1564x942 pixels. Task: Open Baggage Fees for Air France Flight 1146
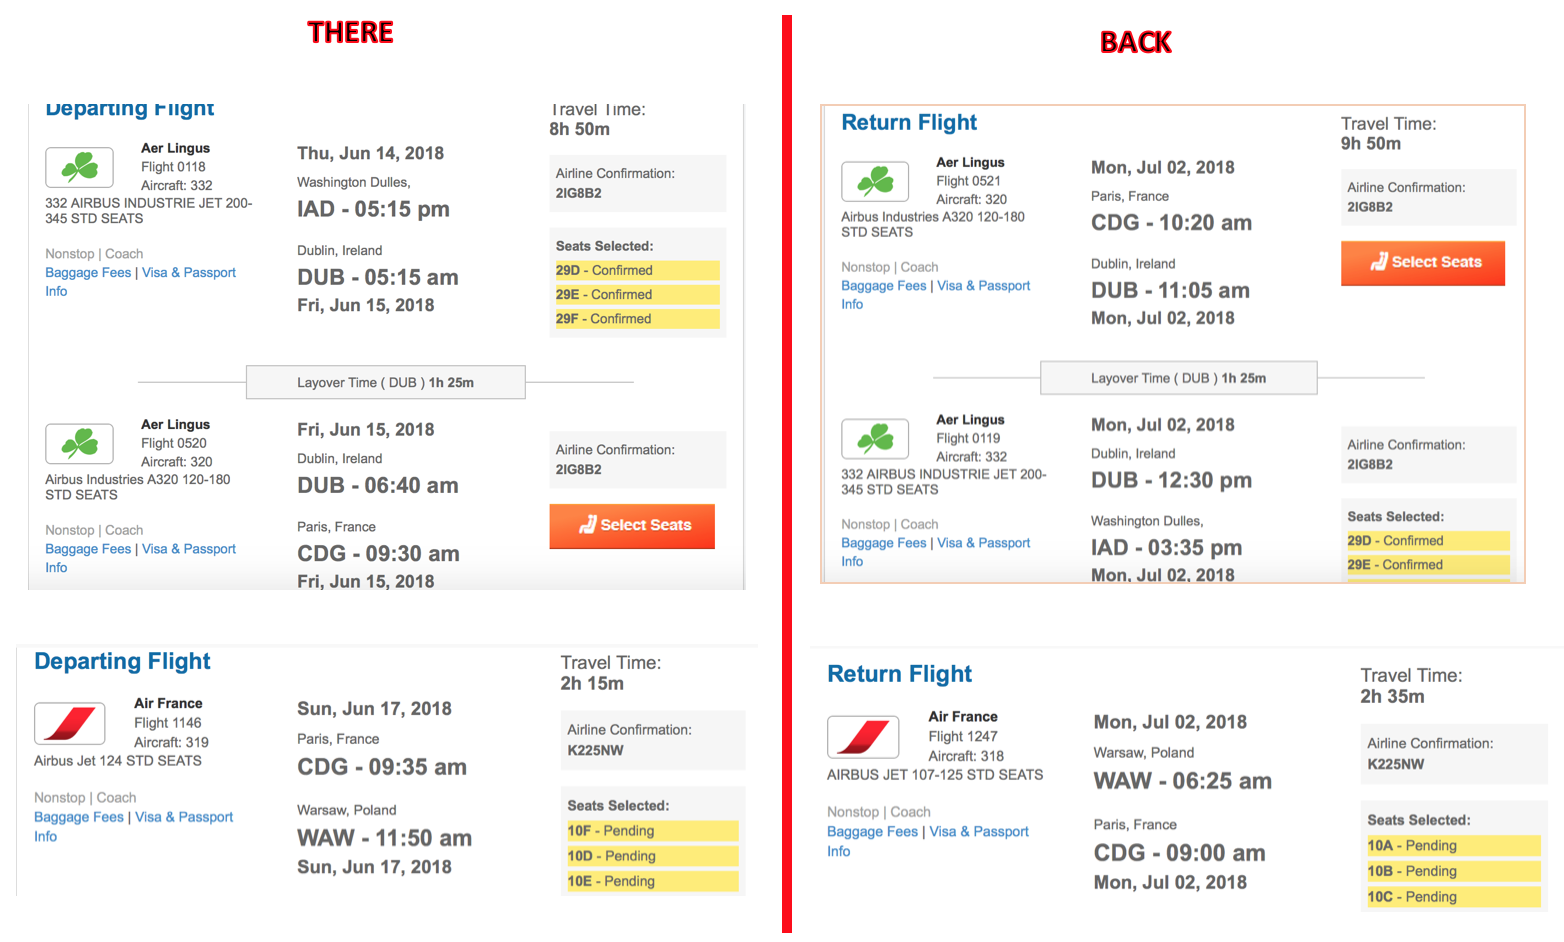pos(79,817)
